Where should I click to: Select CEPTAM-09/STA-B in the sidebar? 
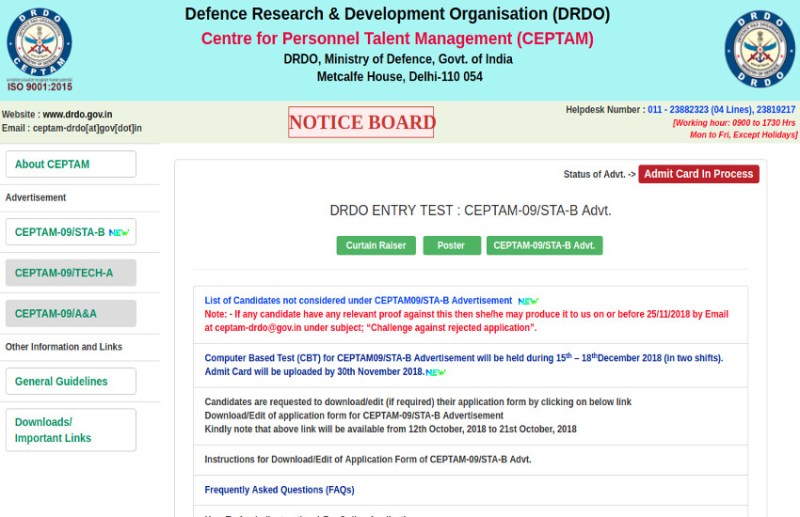point(60,232)
